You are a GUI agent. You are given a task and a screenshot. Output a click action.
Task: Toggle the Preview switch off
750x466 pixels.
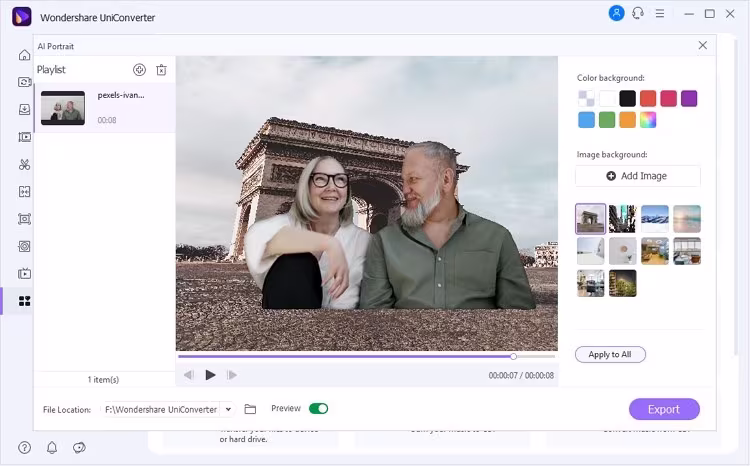[318, 409]
